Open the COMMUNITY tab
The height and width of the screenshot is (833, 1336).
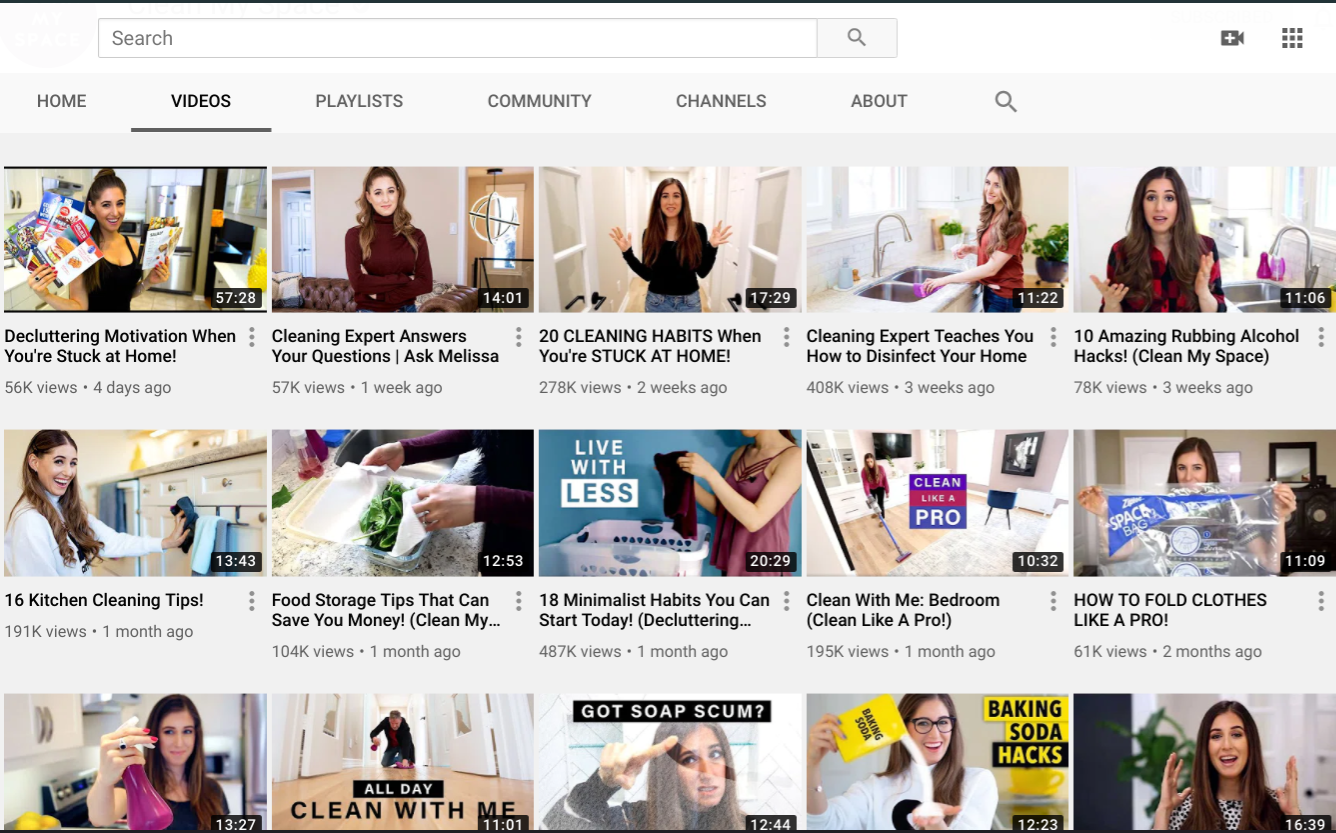(x=540, y=101)
